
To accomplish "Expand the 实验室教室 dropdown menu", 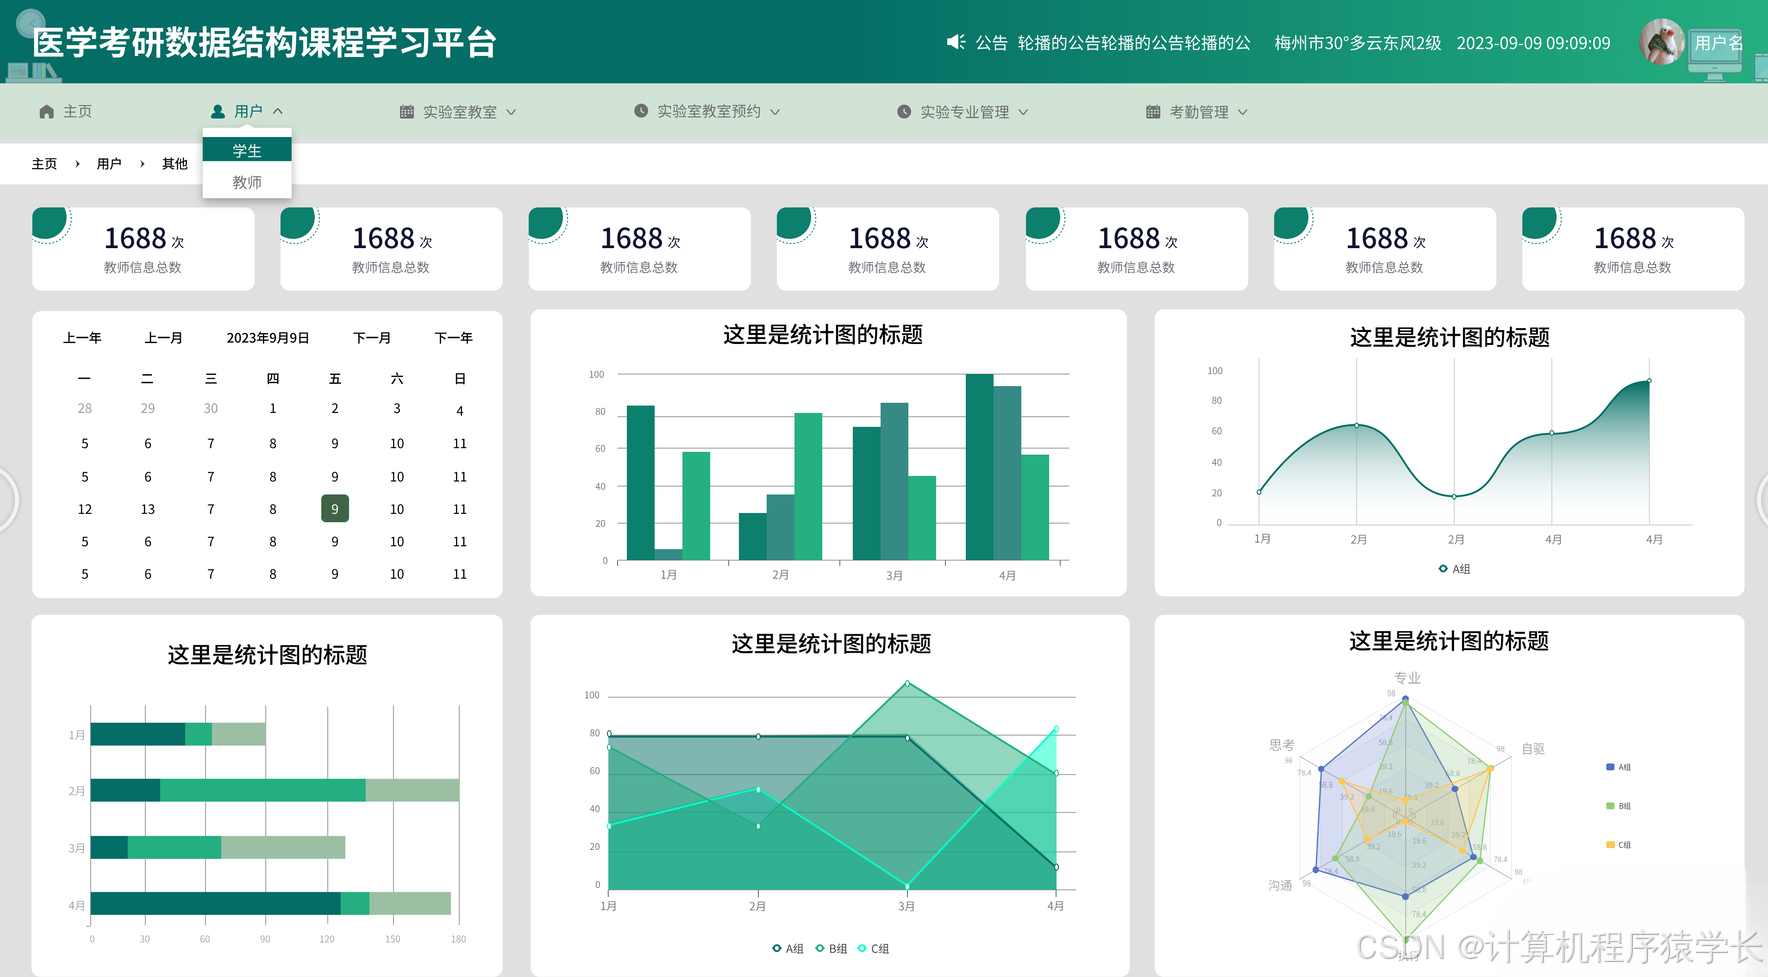I will click(461, 111).
